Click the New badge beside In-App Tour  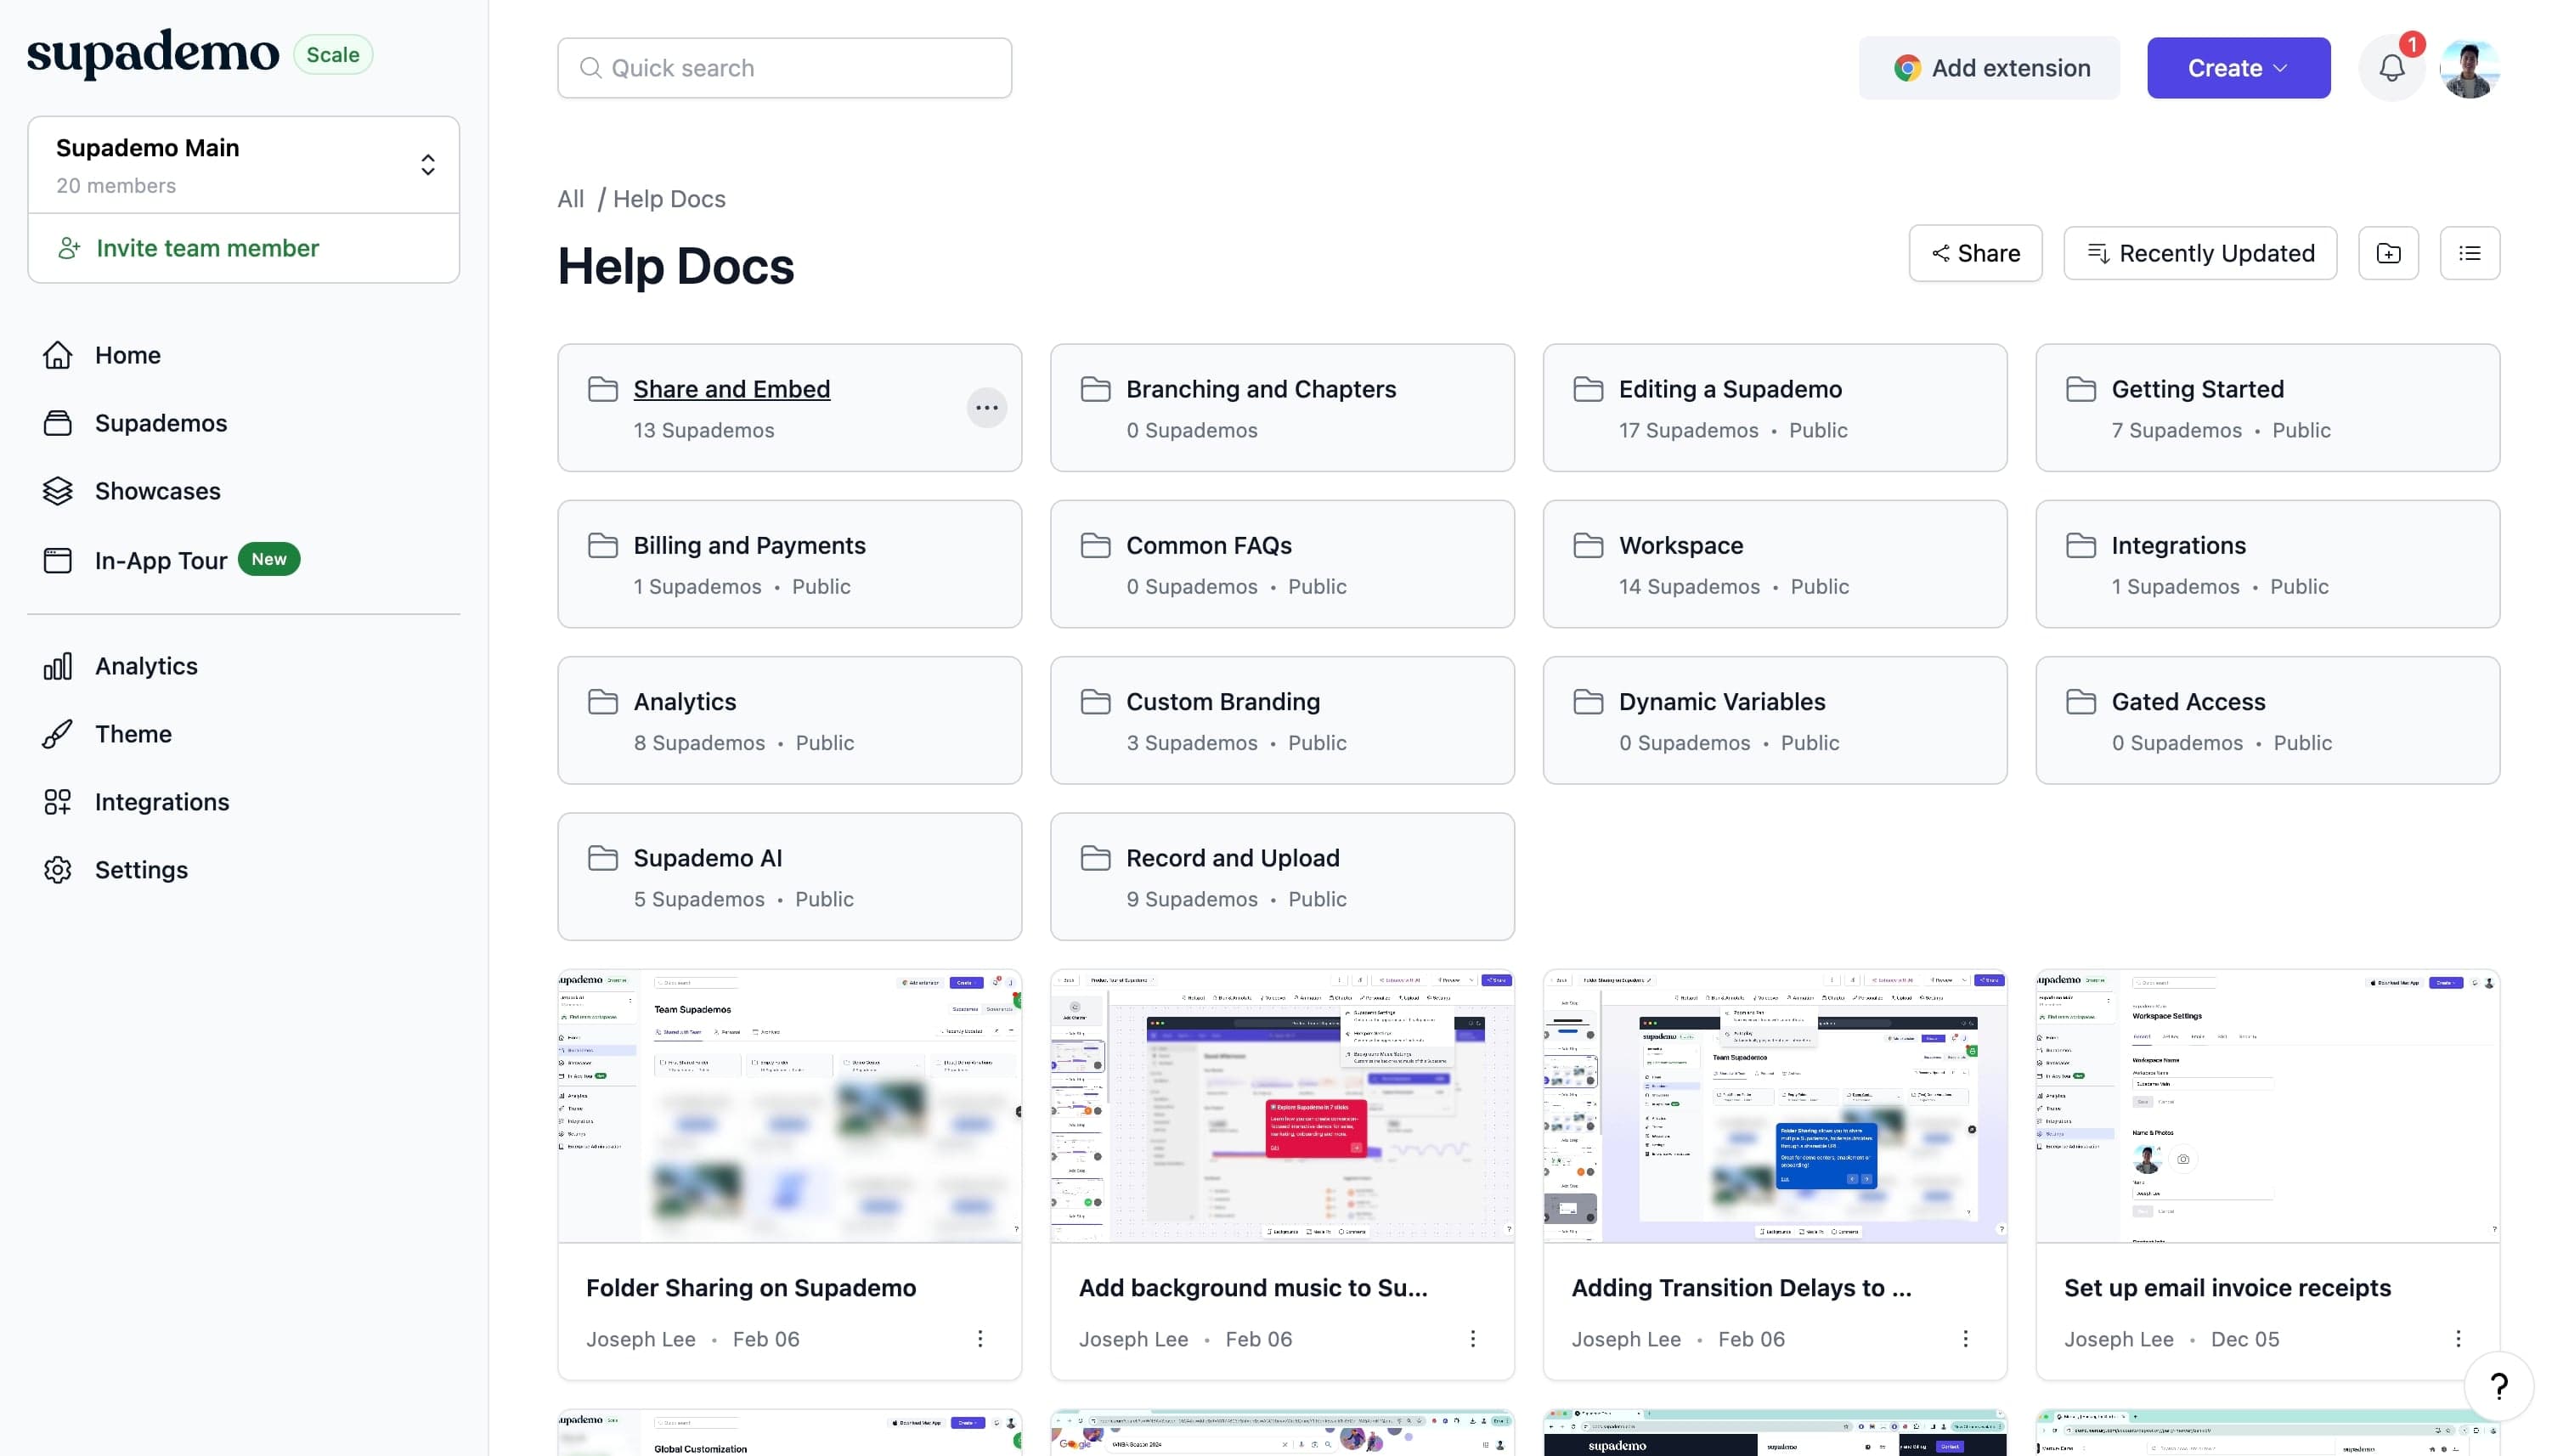(269, 559)
